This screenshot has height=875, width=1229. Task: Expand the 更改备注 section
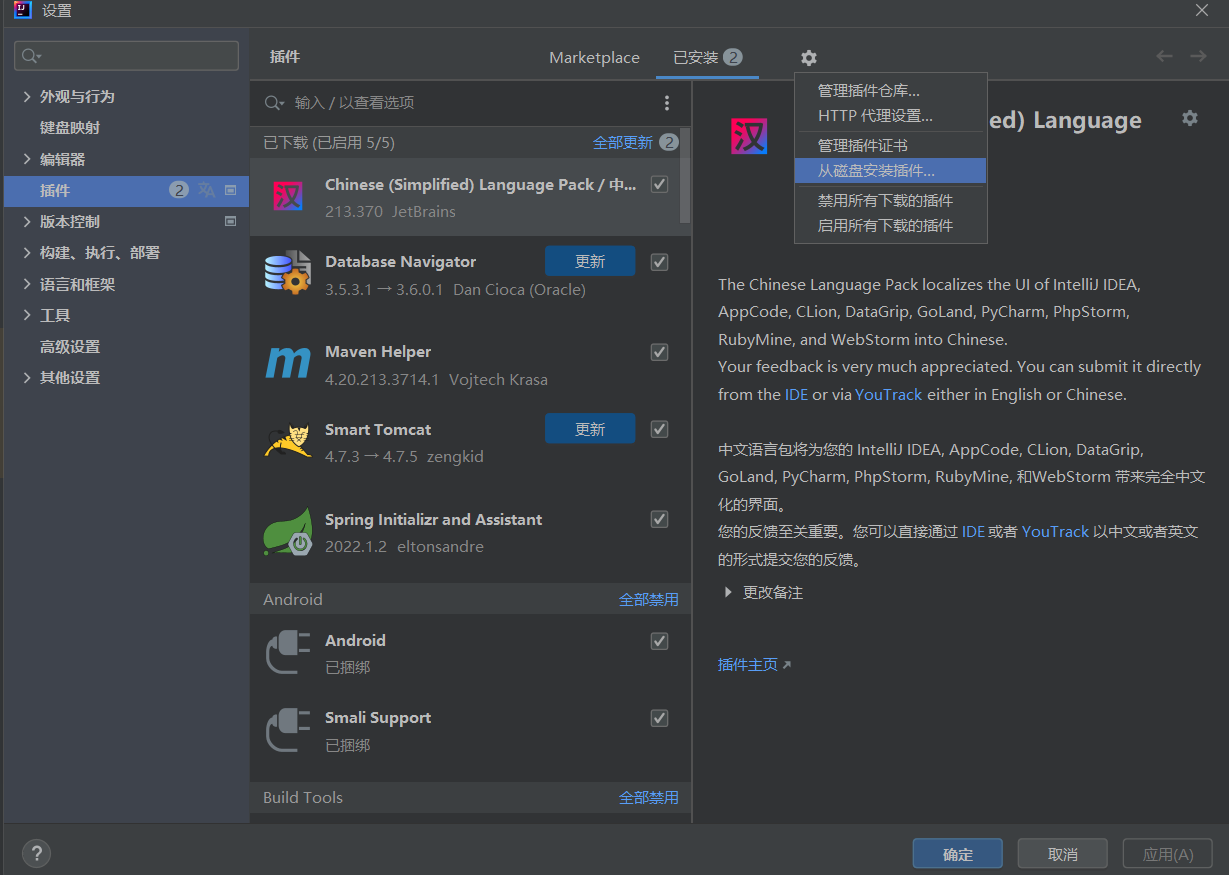[x=728, y=592]
